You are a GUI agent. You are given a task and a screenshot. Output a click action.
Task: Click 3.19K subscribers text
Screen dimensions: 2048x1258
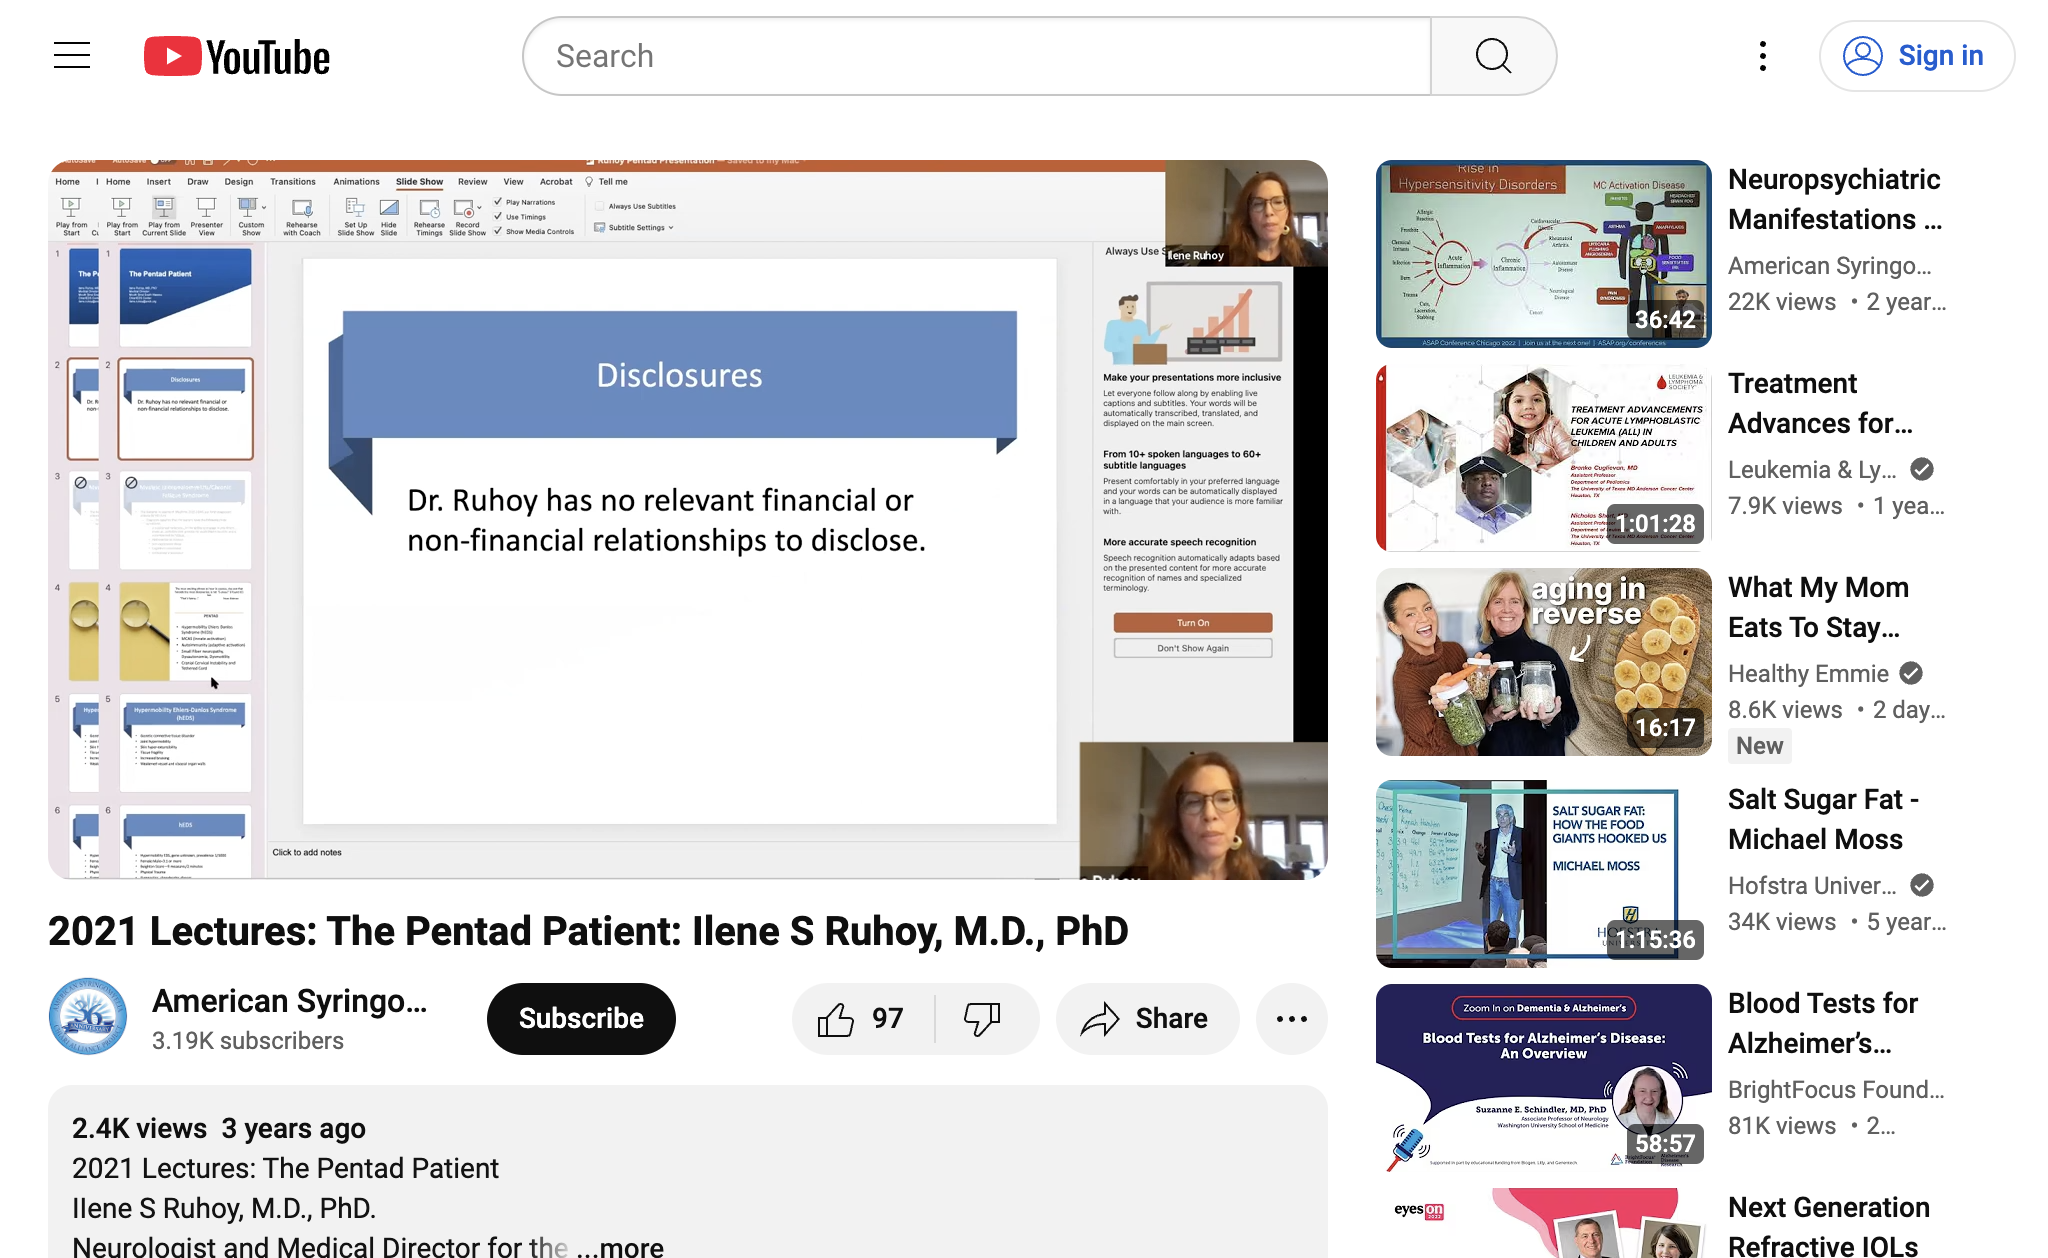[248, 1041]
